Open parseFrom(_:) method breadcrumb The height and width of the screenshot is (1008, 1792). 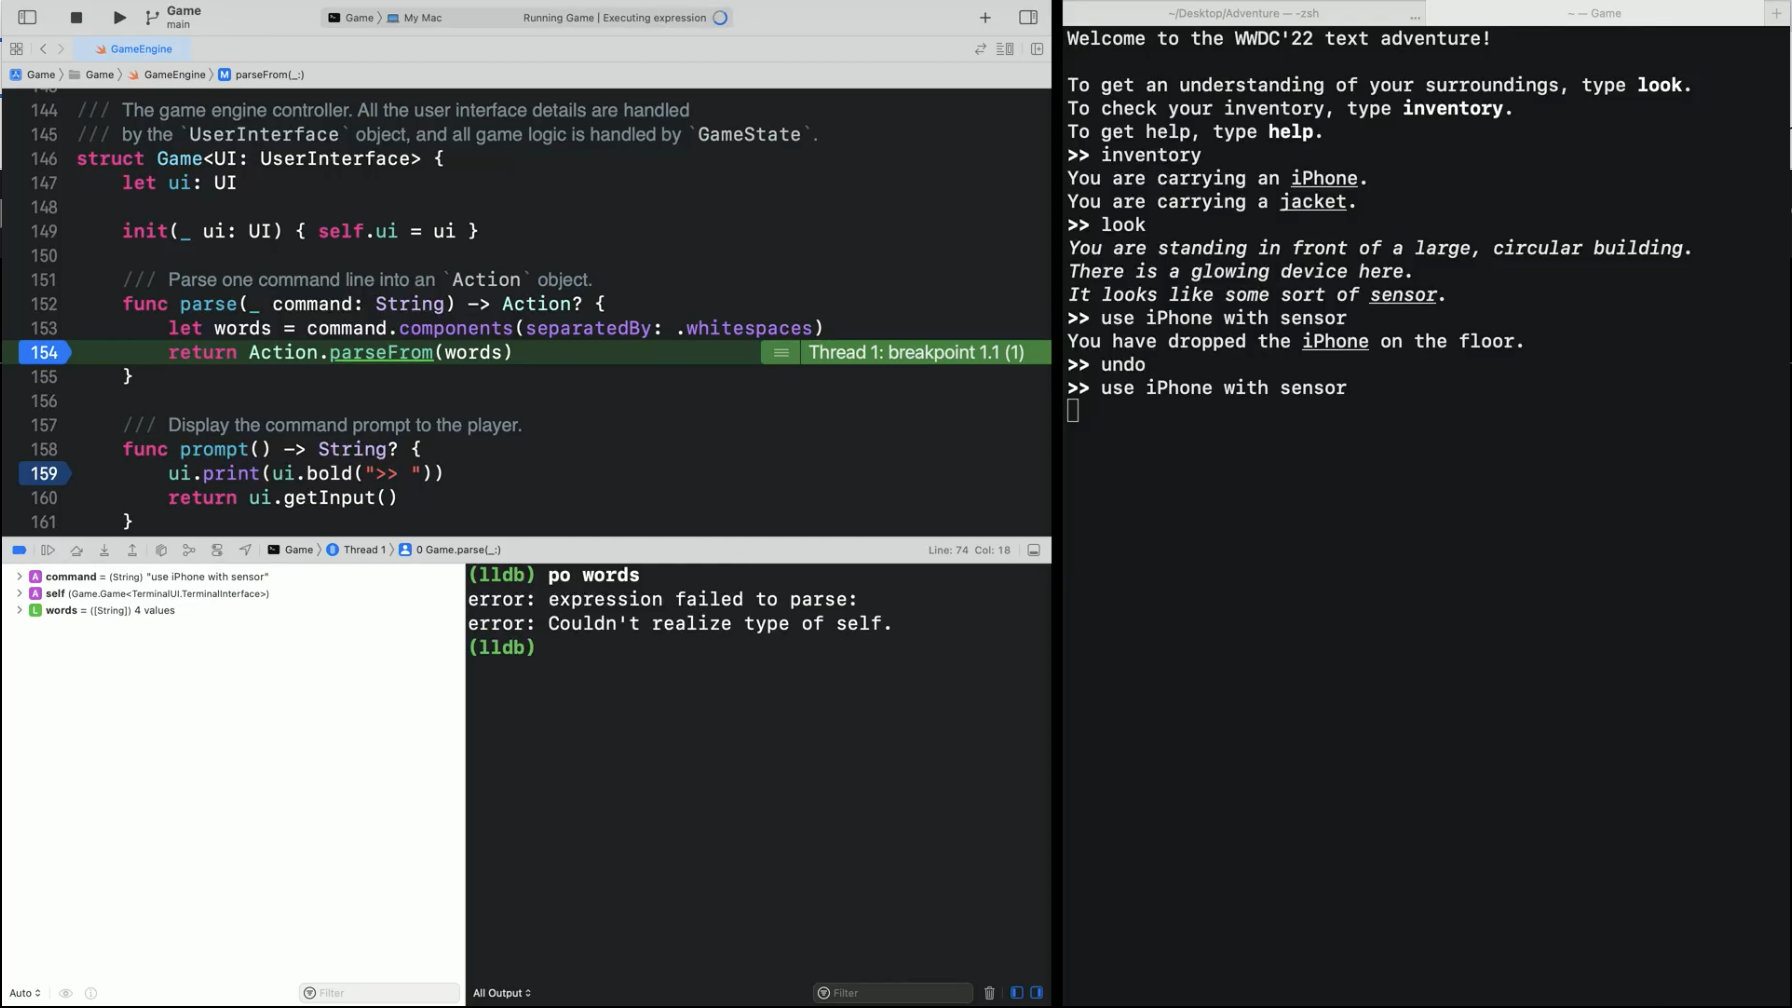coord(261,74)
